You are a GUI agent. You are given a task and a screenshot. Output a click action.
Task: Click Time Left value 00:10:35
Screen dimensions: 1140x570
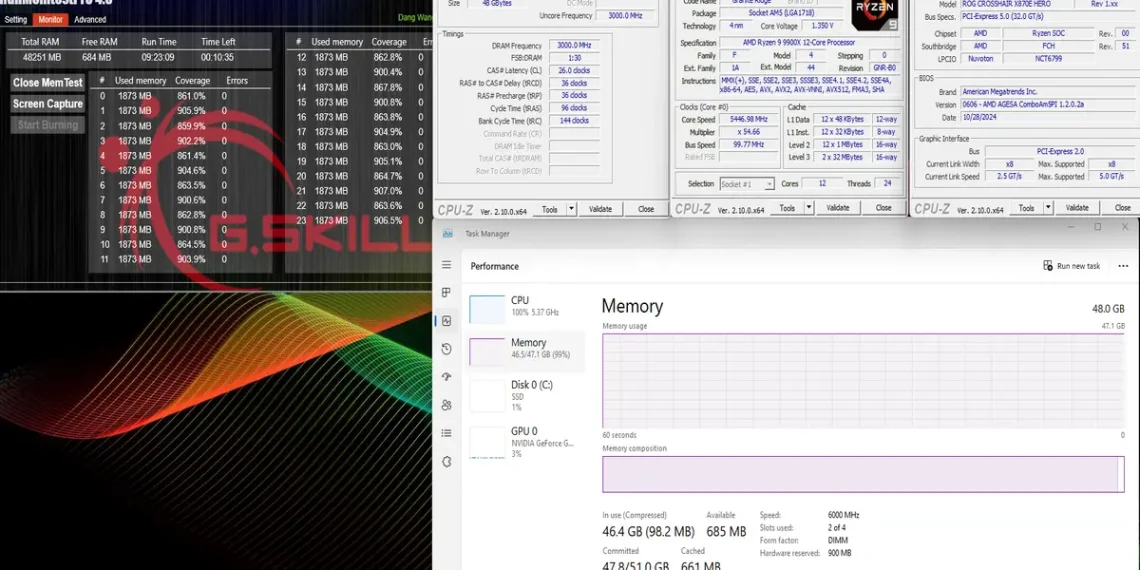pyautogui.click(x=217, y=57)
